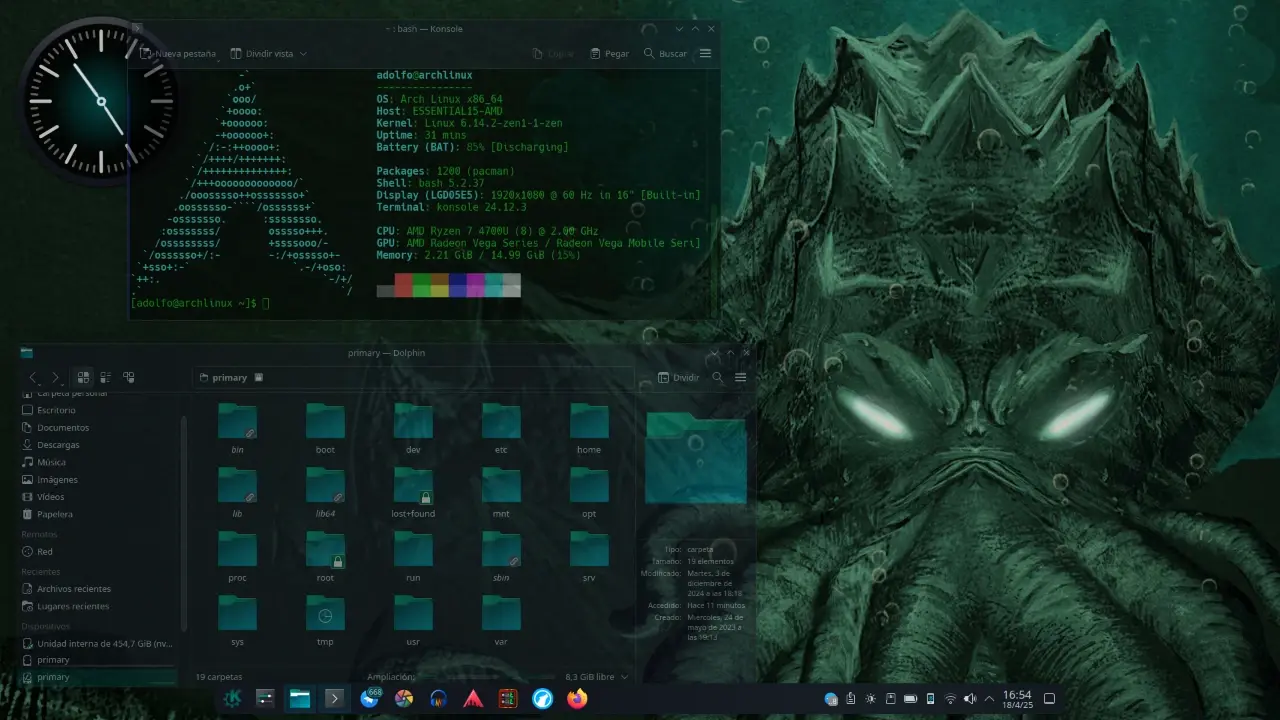Click the Dolphin location bar showing primary

[413, 377]
